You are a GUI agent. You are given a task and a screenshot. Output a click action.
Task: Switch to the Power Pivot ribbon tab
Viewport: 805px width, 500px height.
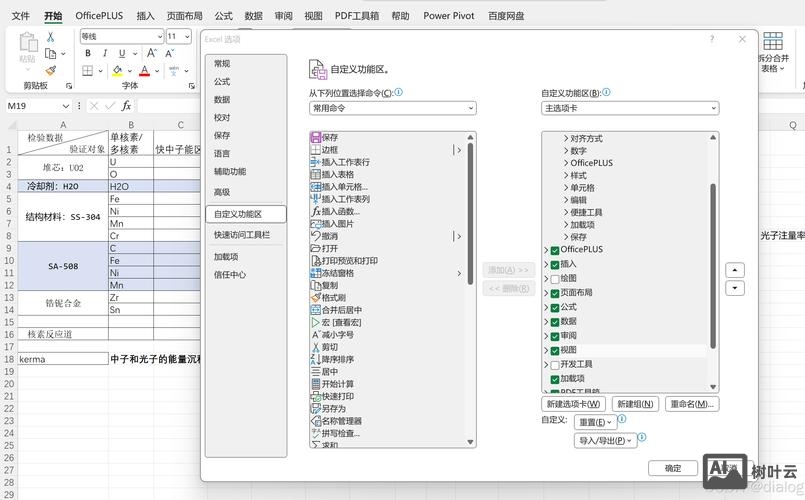(449, 16)
